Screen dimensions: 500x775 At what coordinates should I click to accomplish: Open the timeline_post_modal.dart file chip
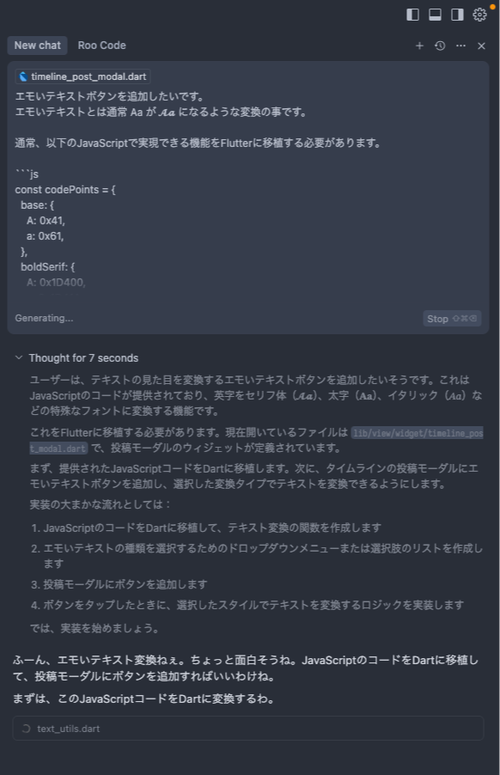pos(83,77)
